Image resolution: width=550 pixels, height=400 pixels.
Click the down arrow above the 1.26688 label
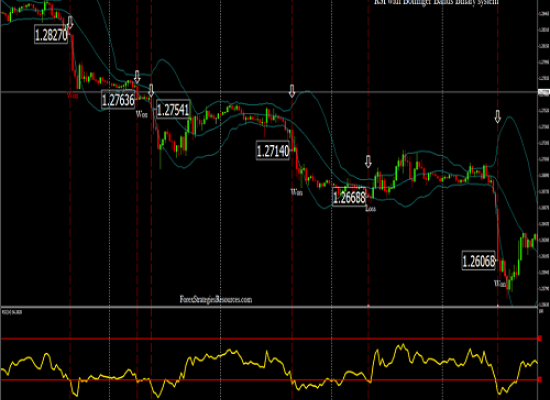(368, 162)
